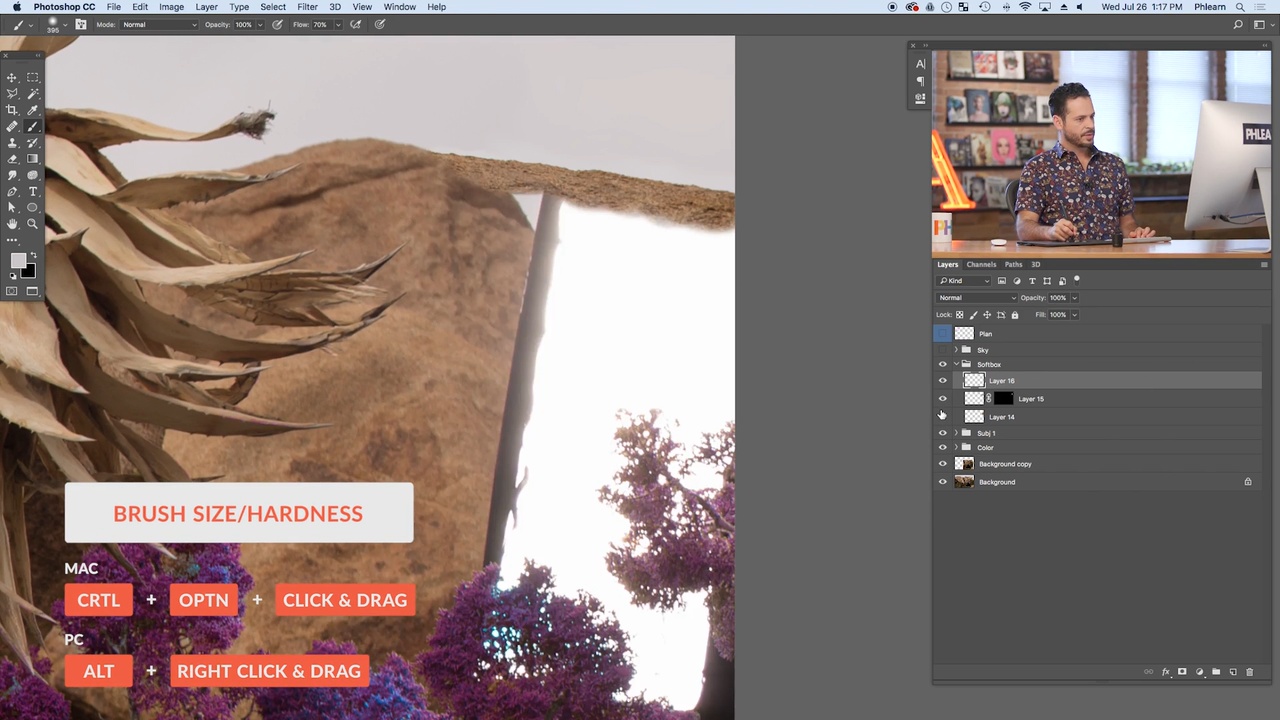1280x720 pixels.
Task: Reset to default foreground and background colors
Action: [13, 275]
